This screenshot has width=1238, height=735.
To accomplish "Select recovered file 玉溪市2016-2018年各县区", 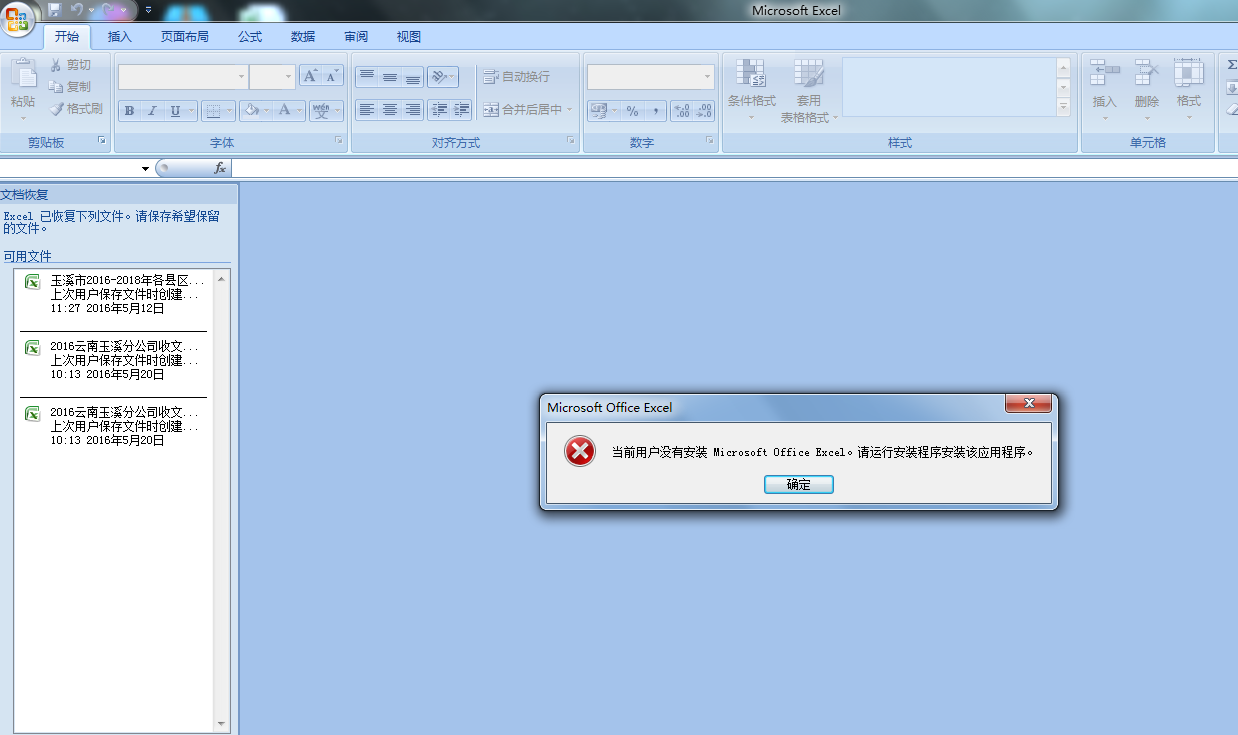I will pos(114,294).
